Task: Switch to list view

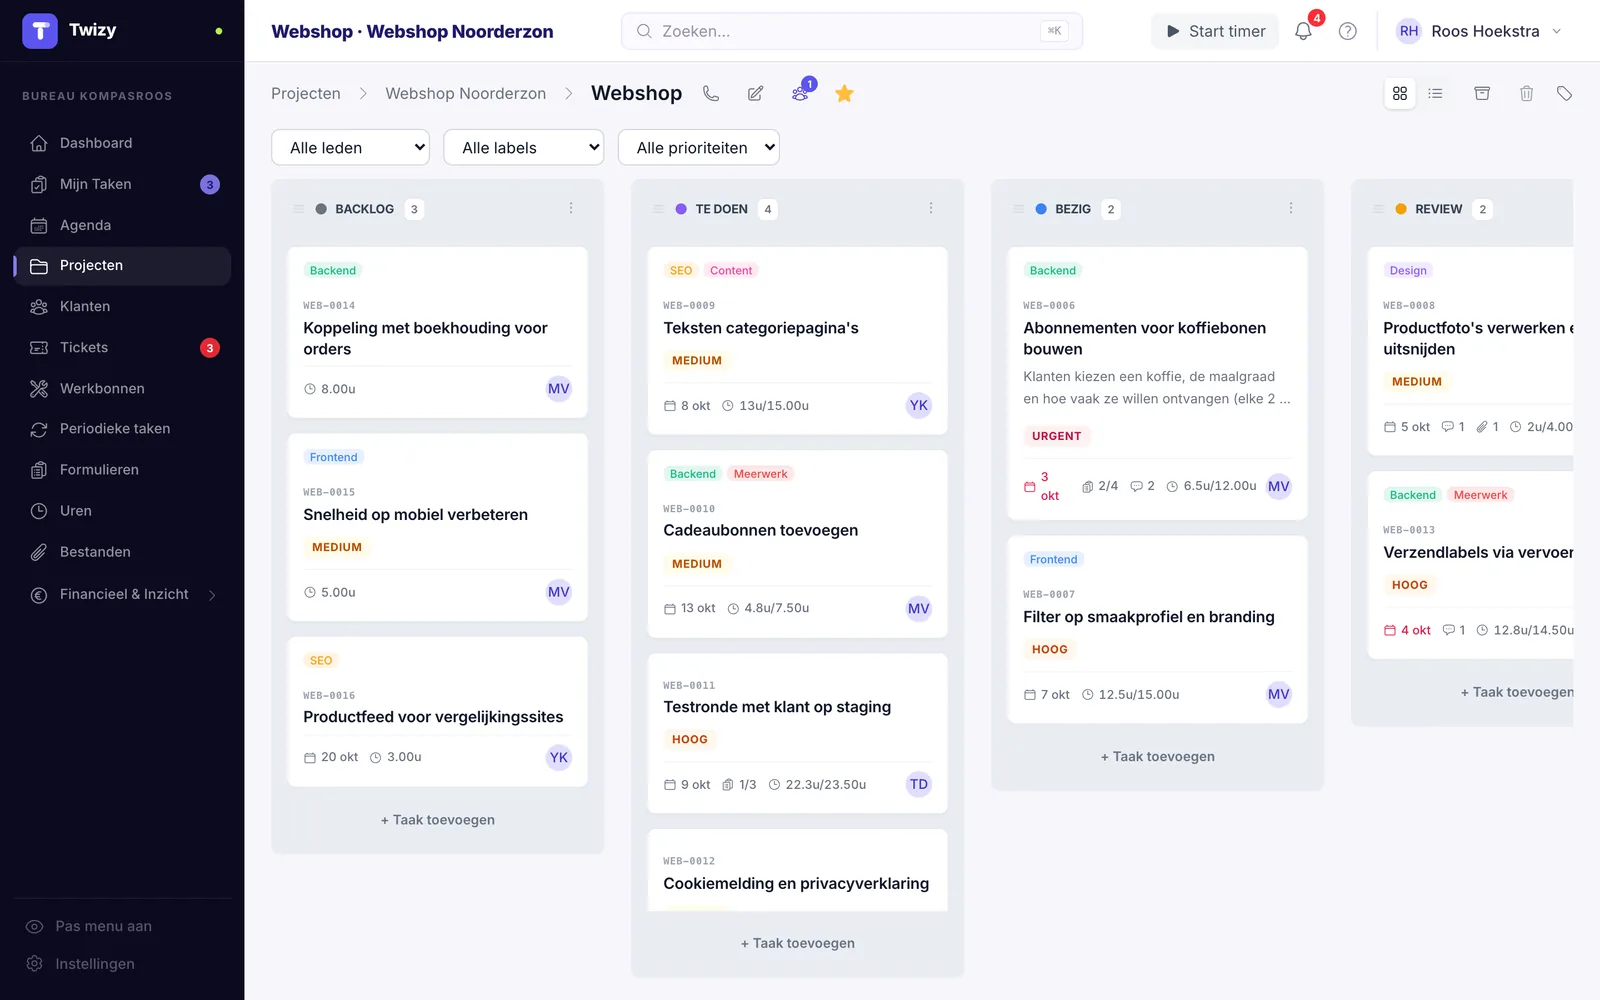Action: coord(1436,93)
